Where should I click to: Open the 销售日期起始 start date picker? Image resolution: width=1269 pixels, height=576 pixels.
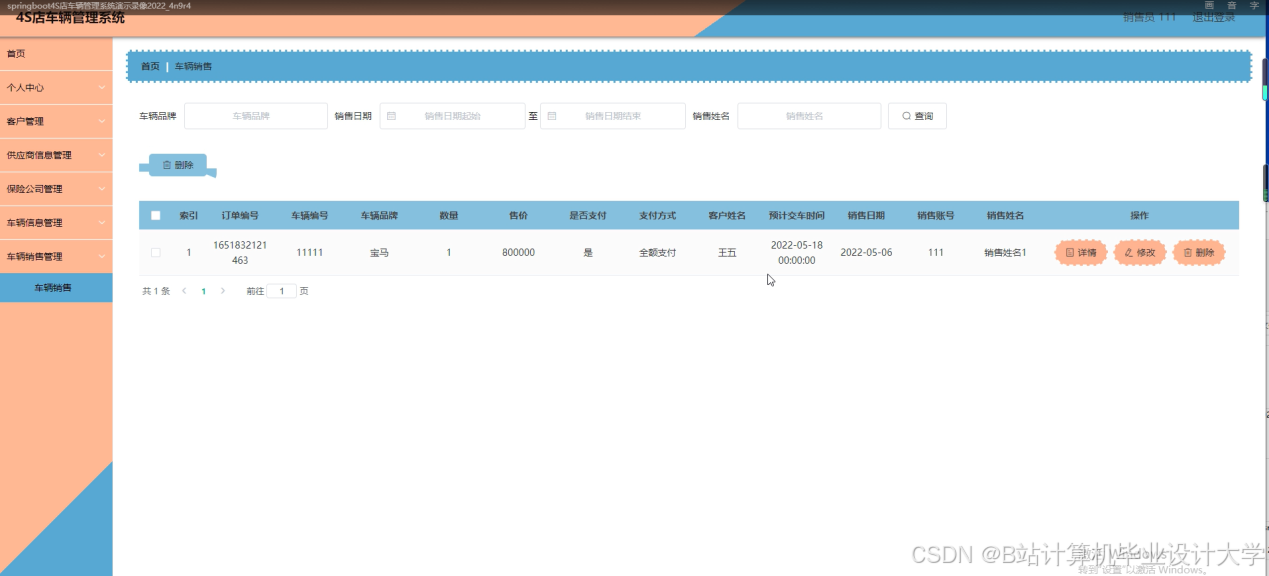pos(452,116)
